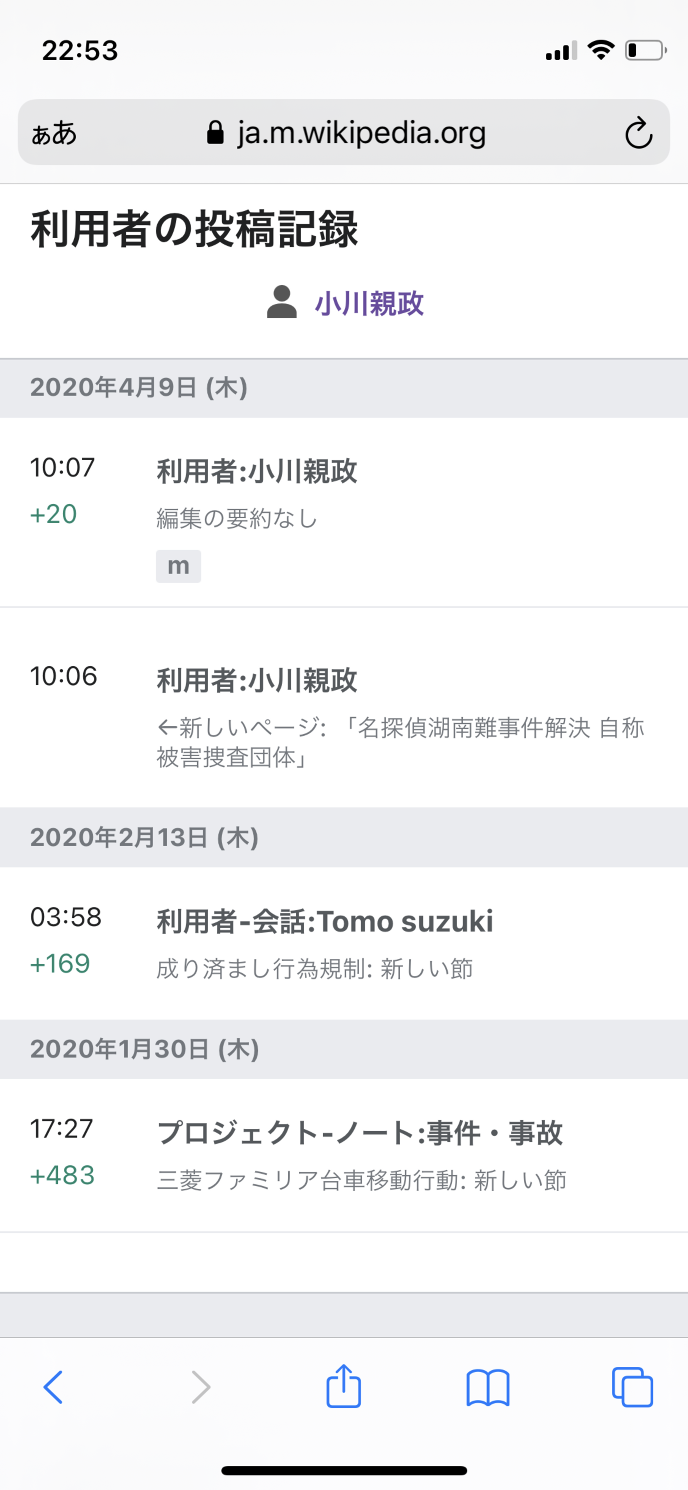Open 利用者-会話:Tomo suzuki contribution
Screen dimensions: 688x1490
(325, 921)
